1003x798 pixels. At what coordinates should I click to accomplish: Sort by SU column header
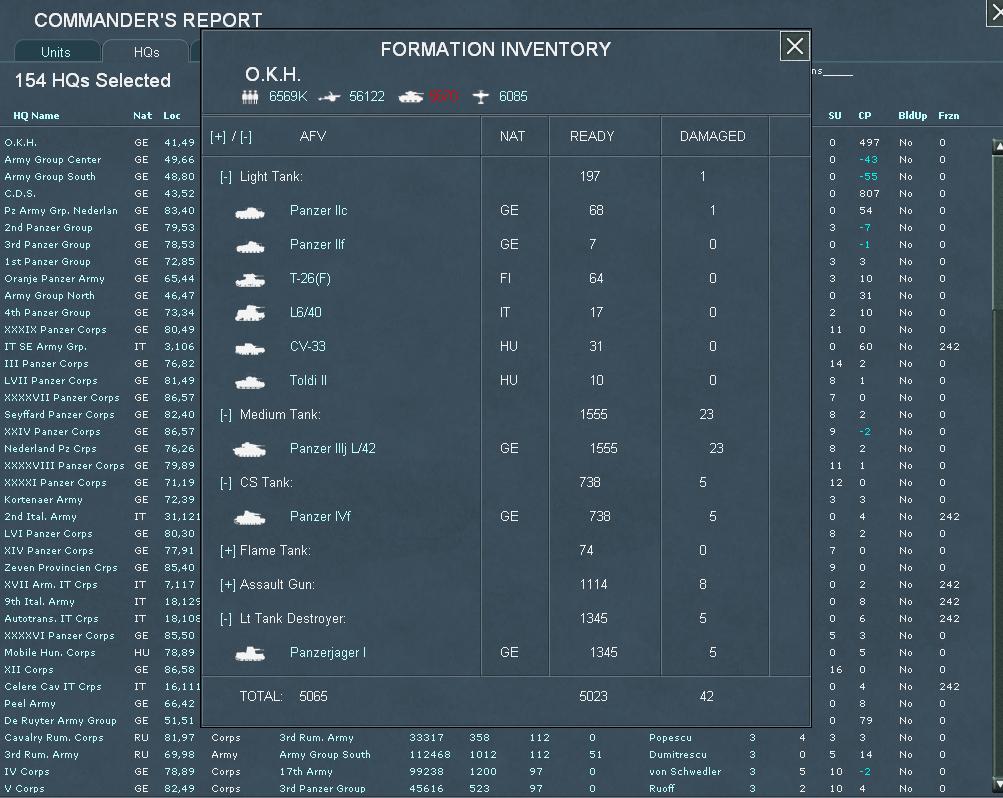coord(835,116)
